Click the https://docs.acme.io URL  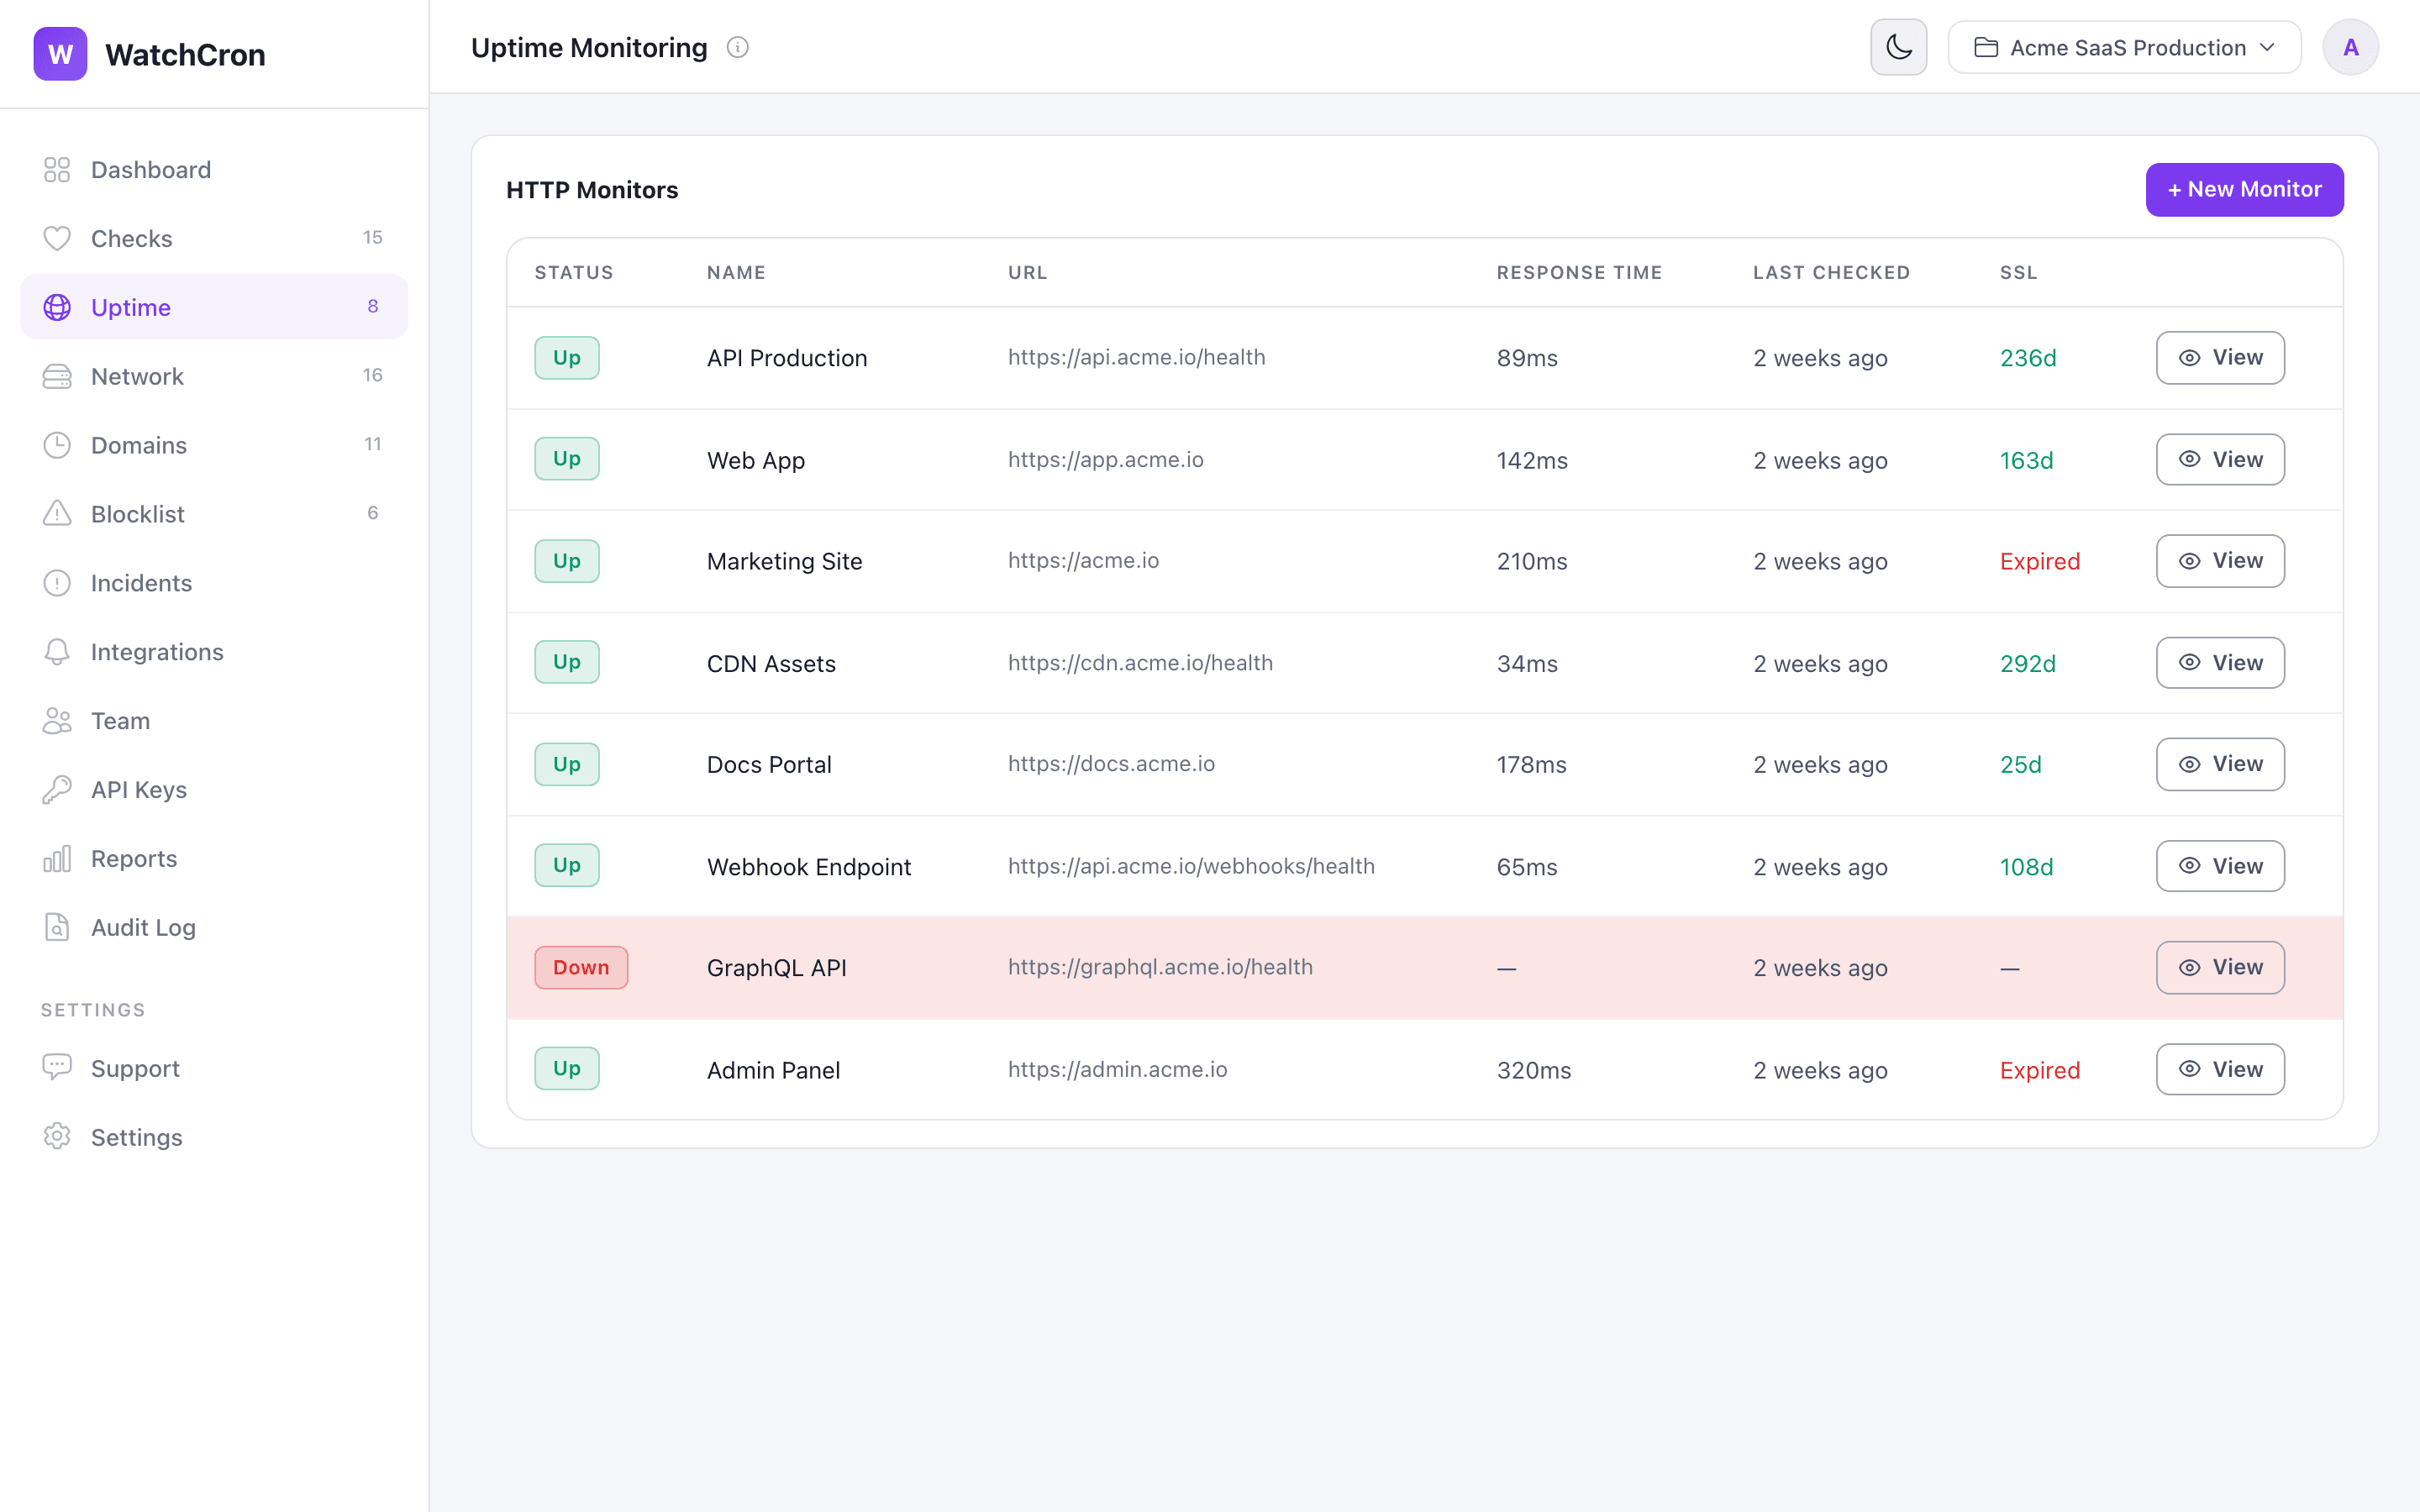(x=1111, y=764)
